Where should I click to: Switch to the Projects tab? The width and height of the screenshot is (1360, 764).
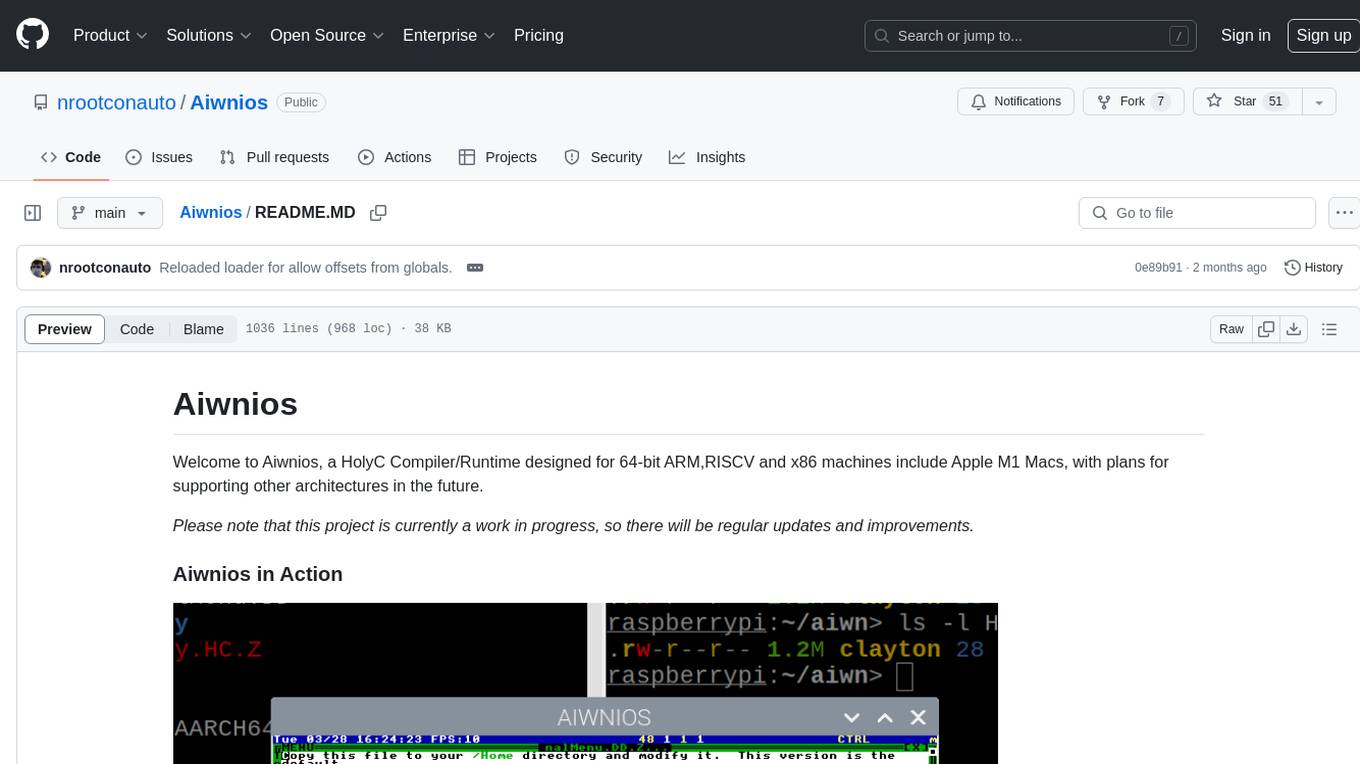coord(498,157)
